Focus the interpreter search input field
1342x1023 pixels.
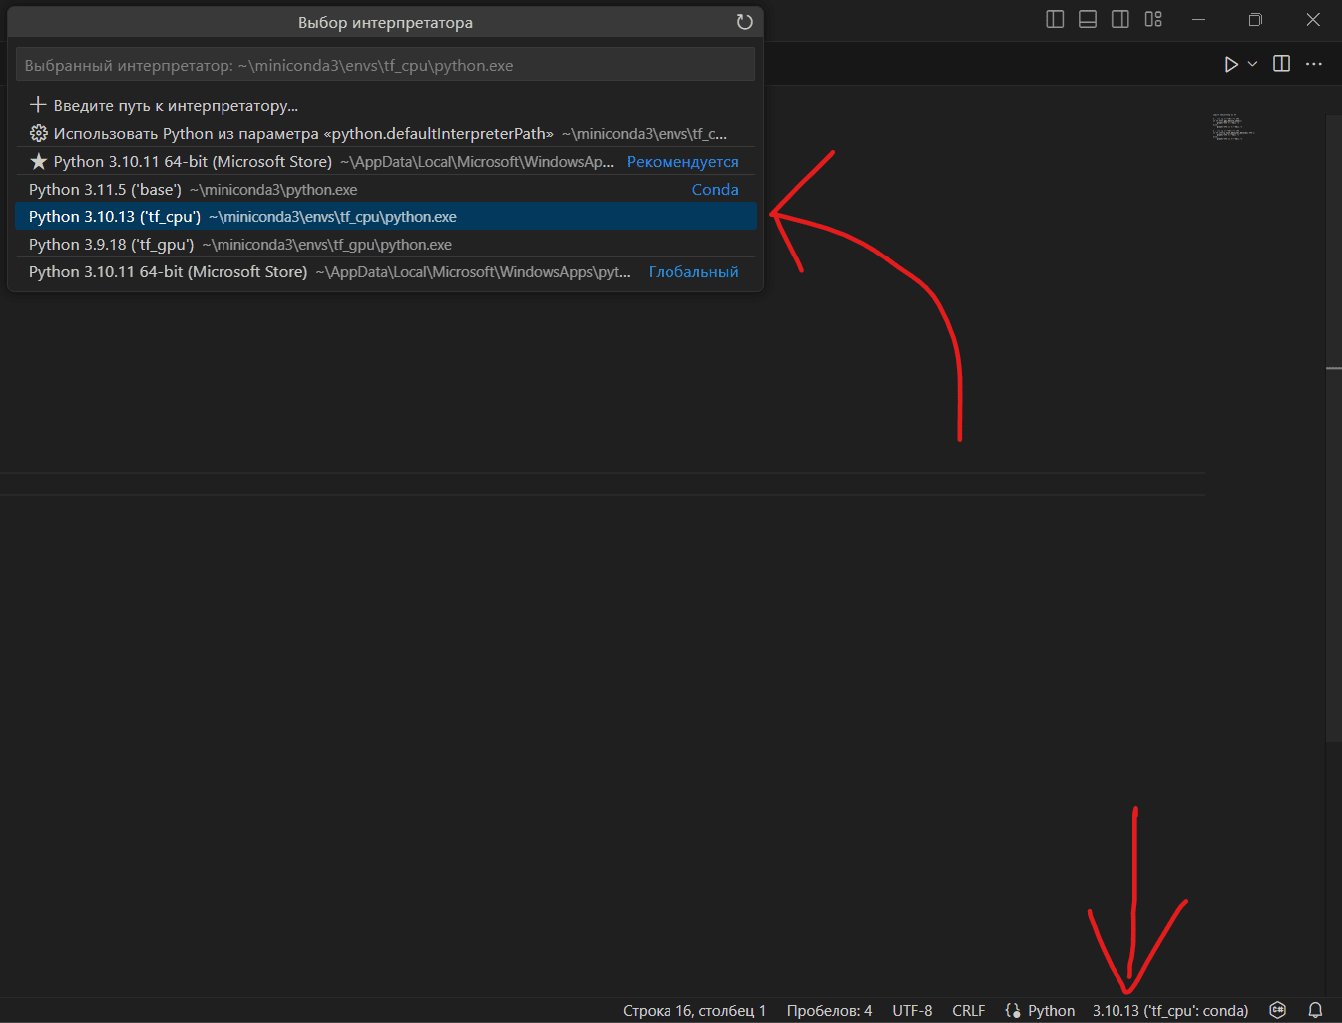[385, 65]
